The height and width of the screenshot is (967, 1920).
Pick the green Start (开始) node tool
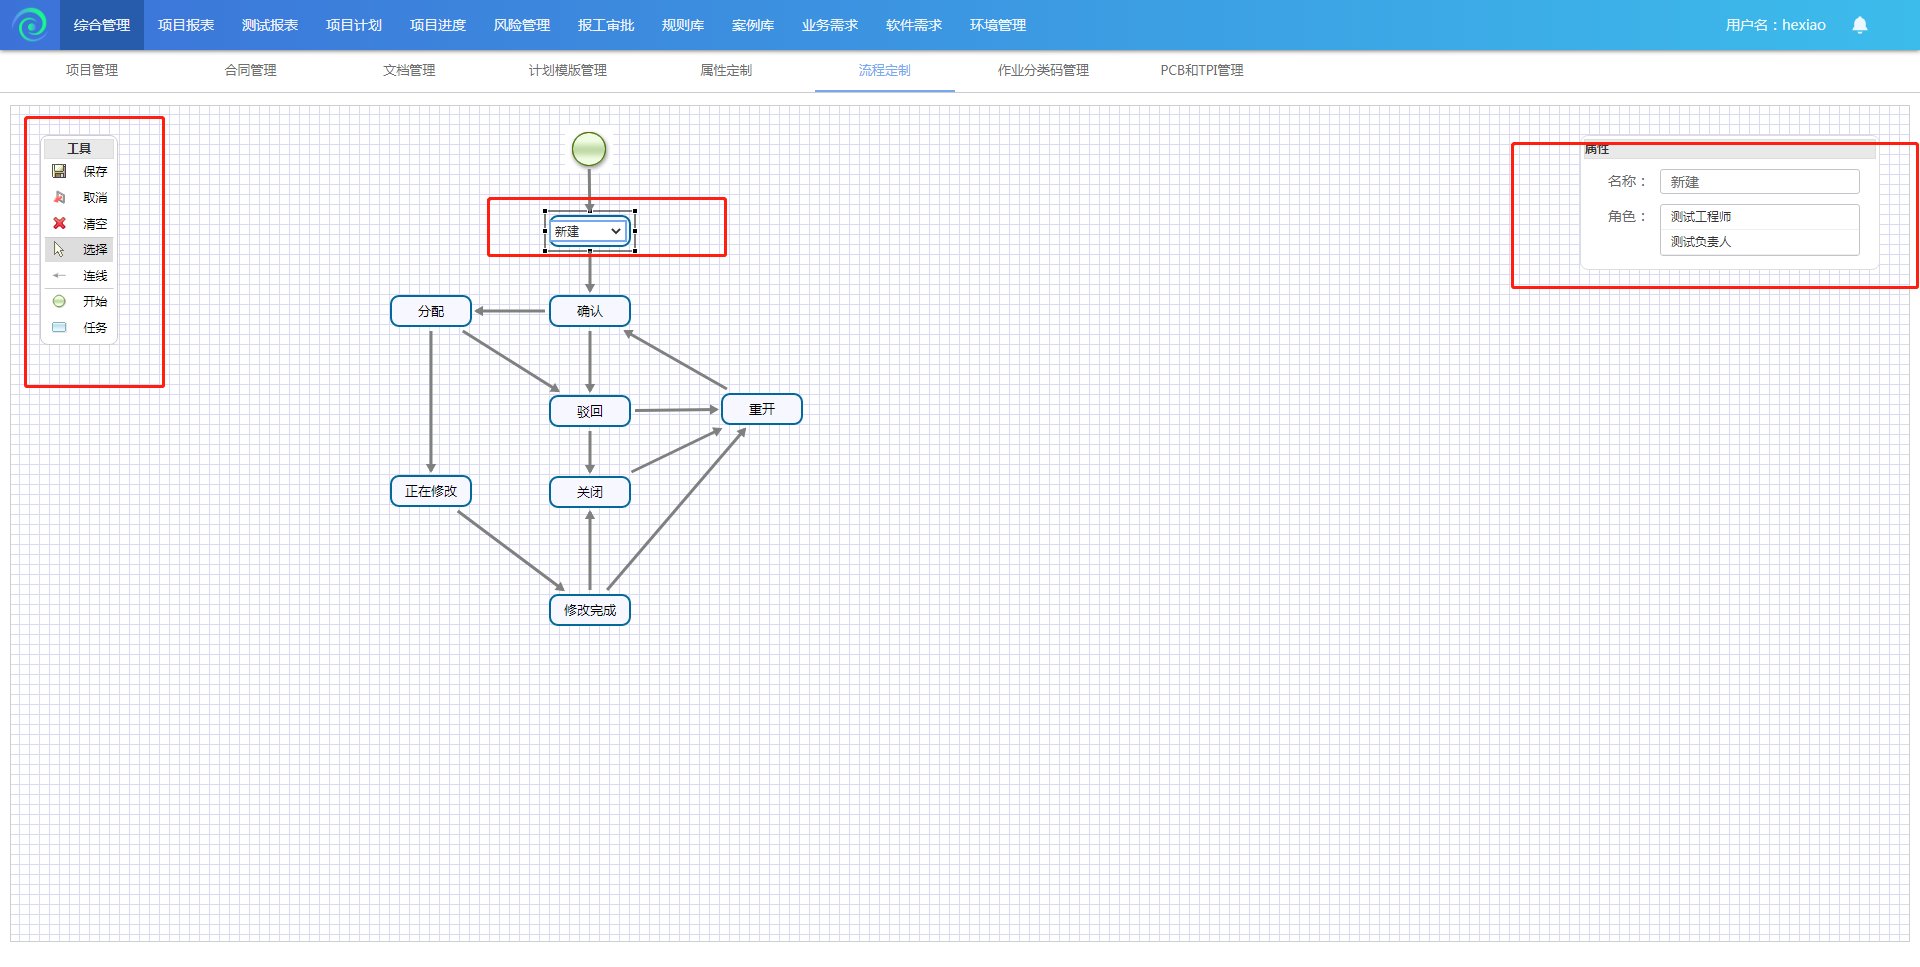[x=59, y=301]
